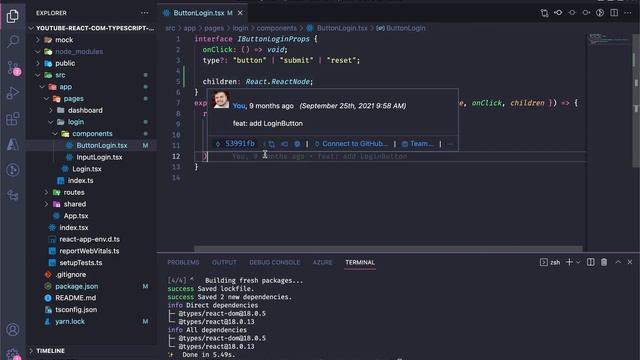The width and height of the screenshot is (640, 360).
Task: Open reportWebVitals.ts file
Action: click(89, 251)
